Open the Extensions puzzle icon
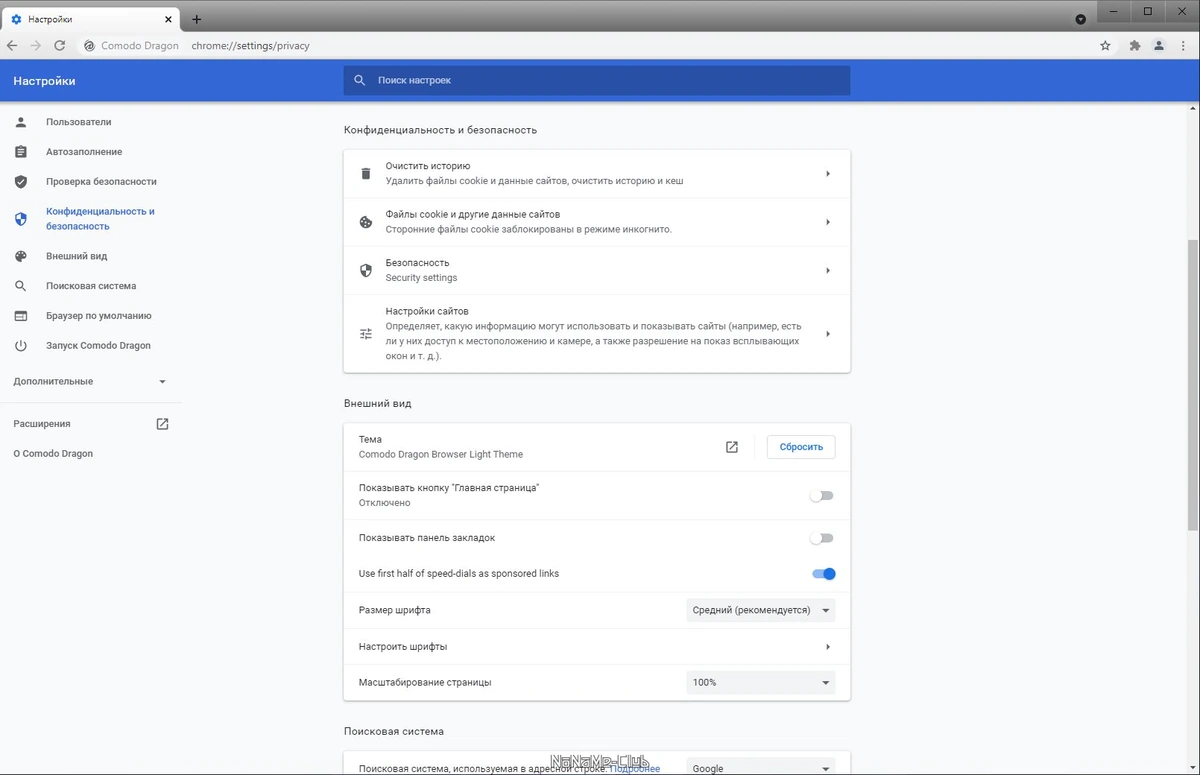1200x775 pixels. 1135,46
